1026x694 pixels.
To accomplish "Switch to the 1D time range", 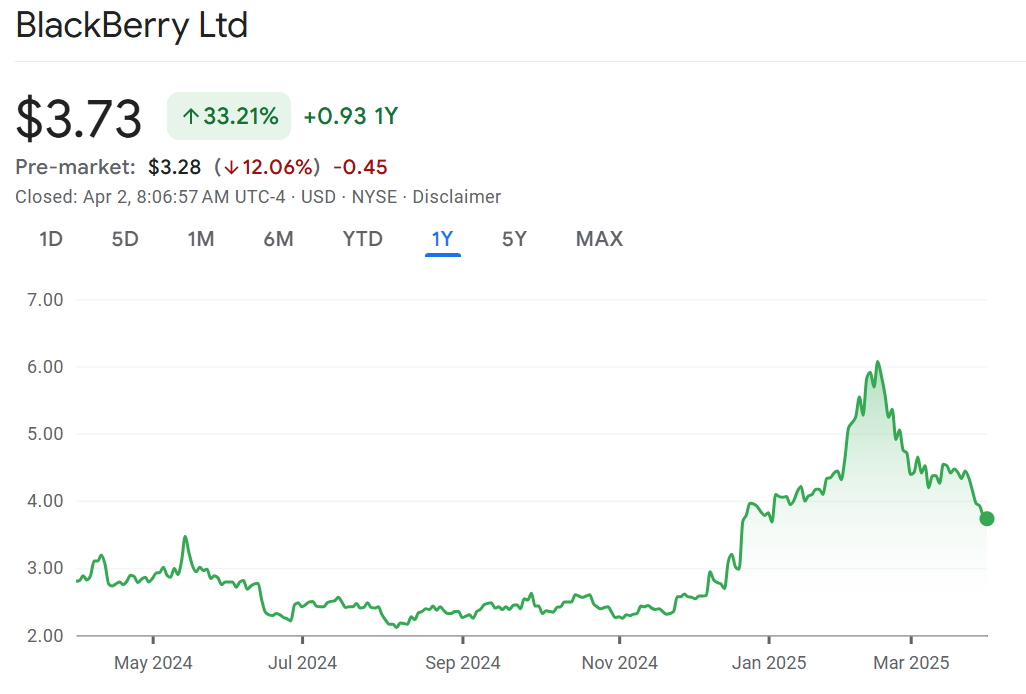I will 51,239.
